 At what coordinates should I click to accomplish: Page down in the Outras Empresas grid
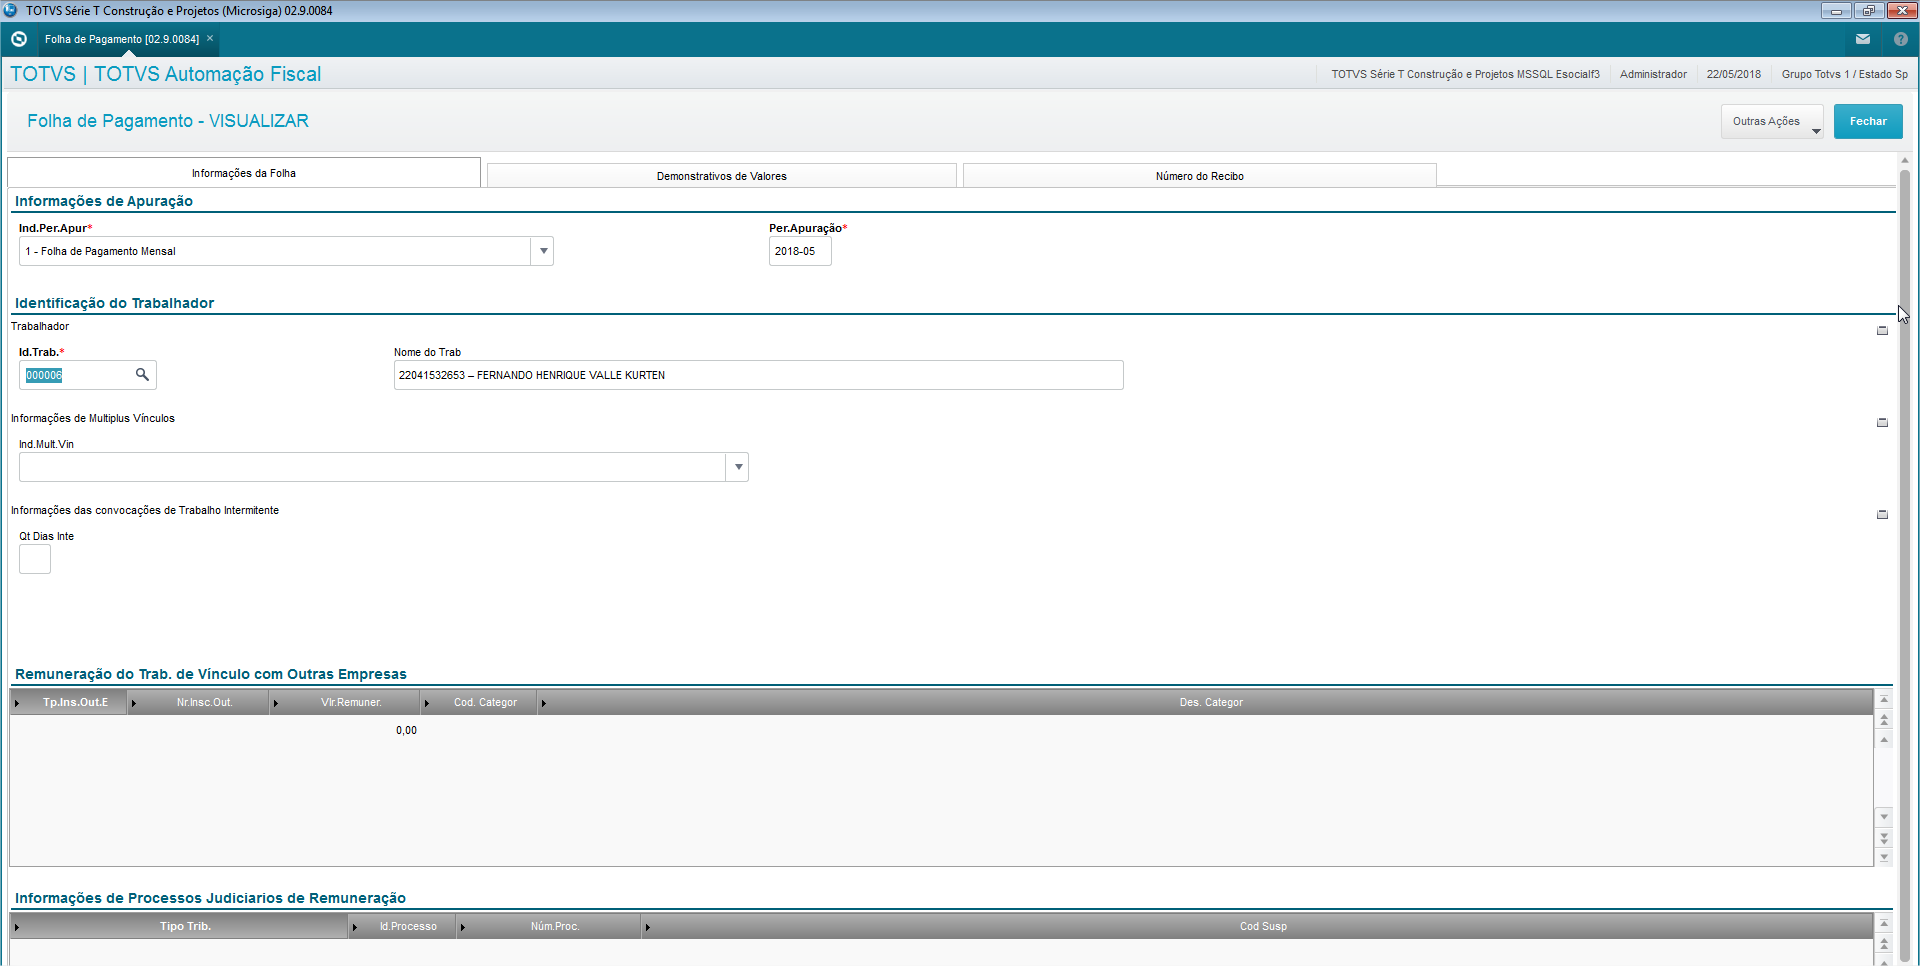[x=1884, y=838]
